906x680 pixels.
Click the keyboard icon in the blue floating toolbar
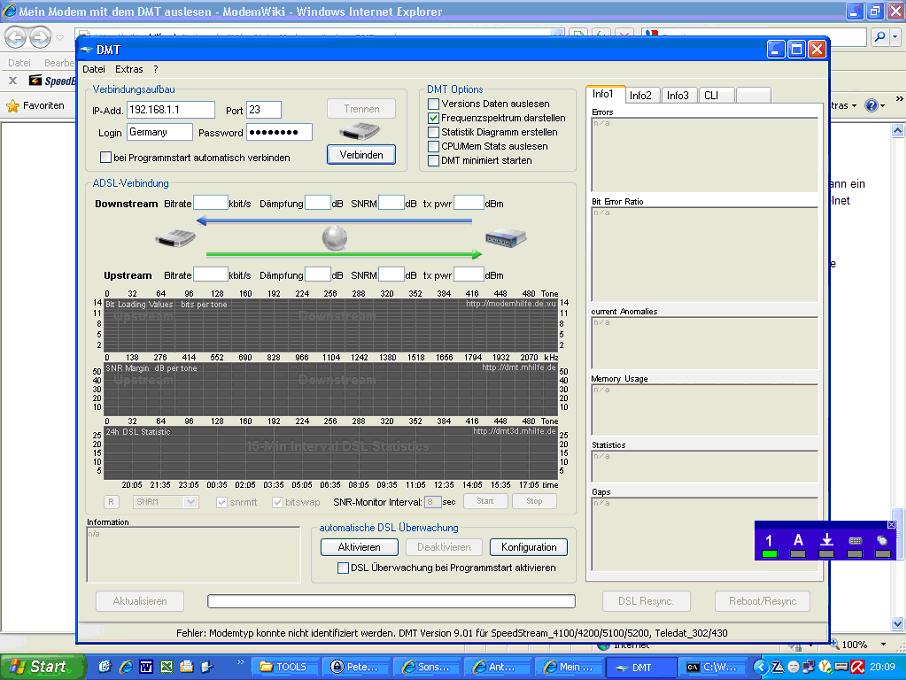point(855,541)
